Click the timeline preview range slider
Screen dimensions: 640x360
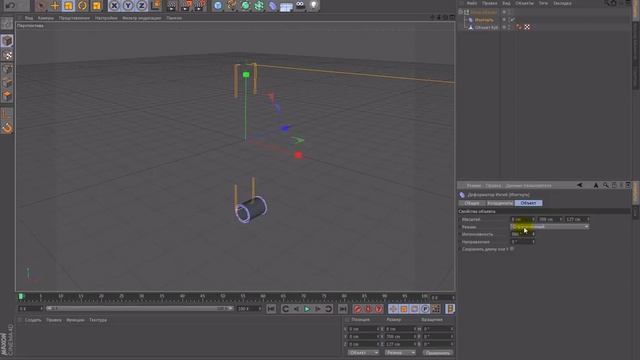point(140,309)
